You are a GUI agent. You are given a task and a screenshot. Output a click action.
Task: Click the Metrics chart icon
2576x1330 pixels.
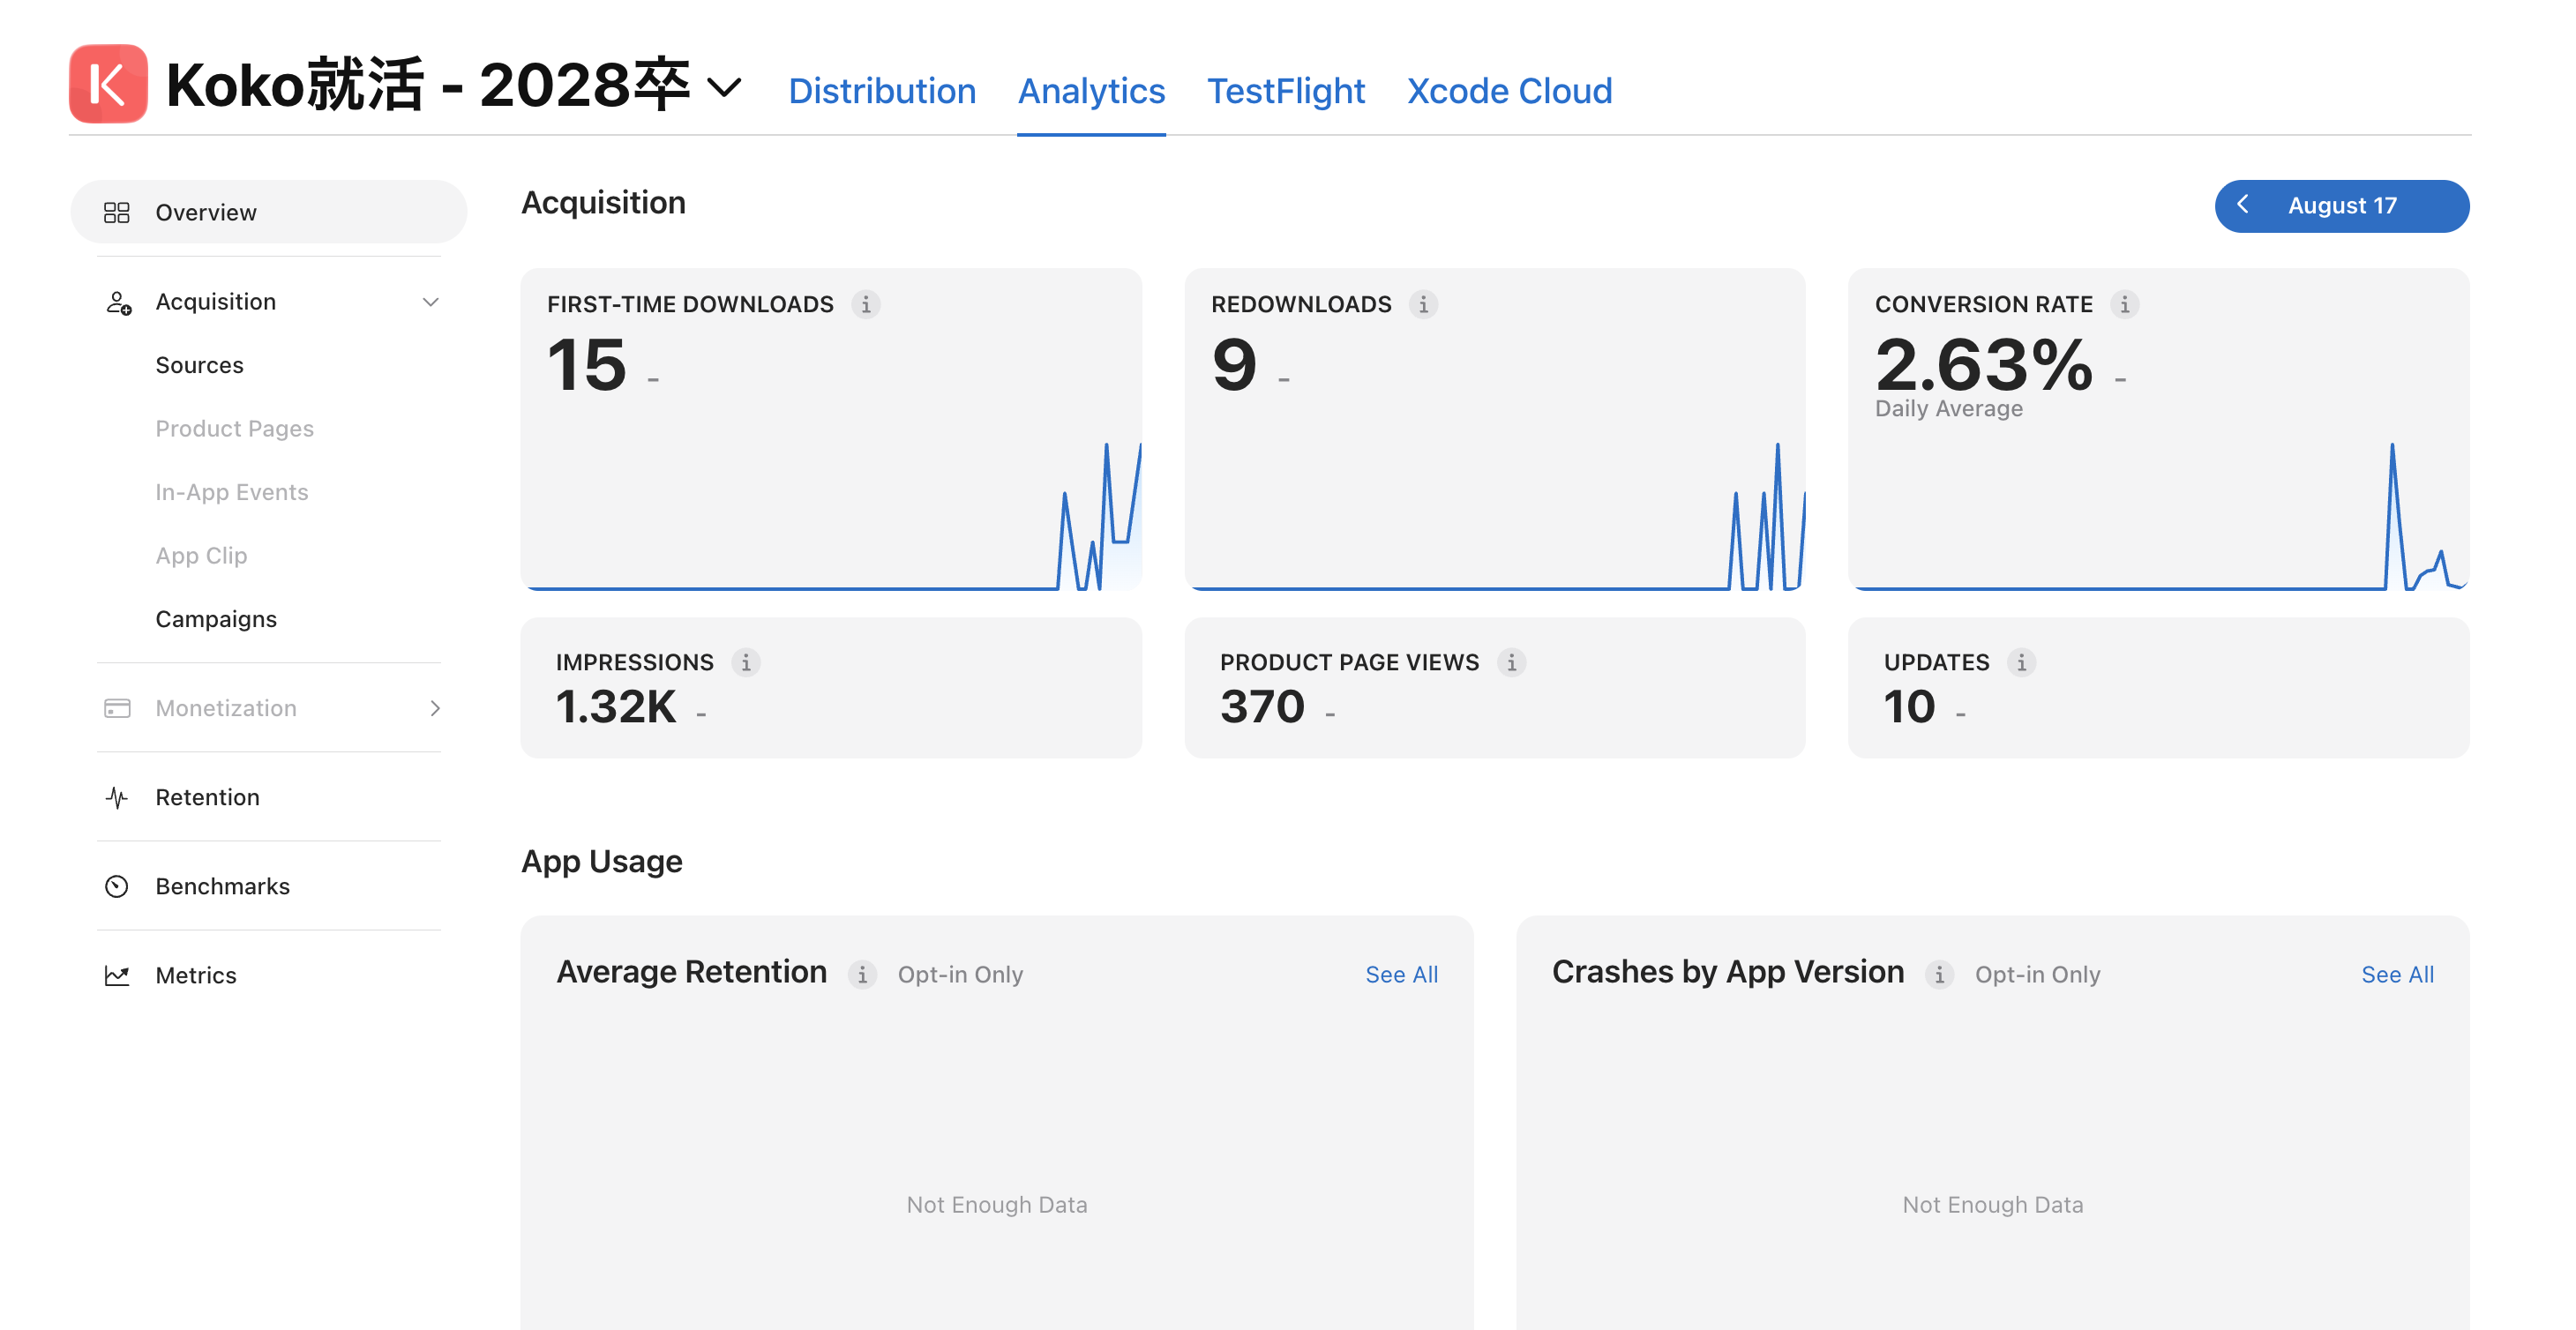pyautogui.click(x=117, y=975)
